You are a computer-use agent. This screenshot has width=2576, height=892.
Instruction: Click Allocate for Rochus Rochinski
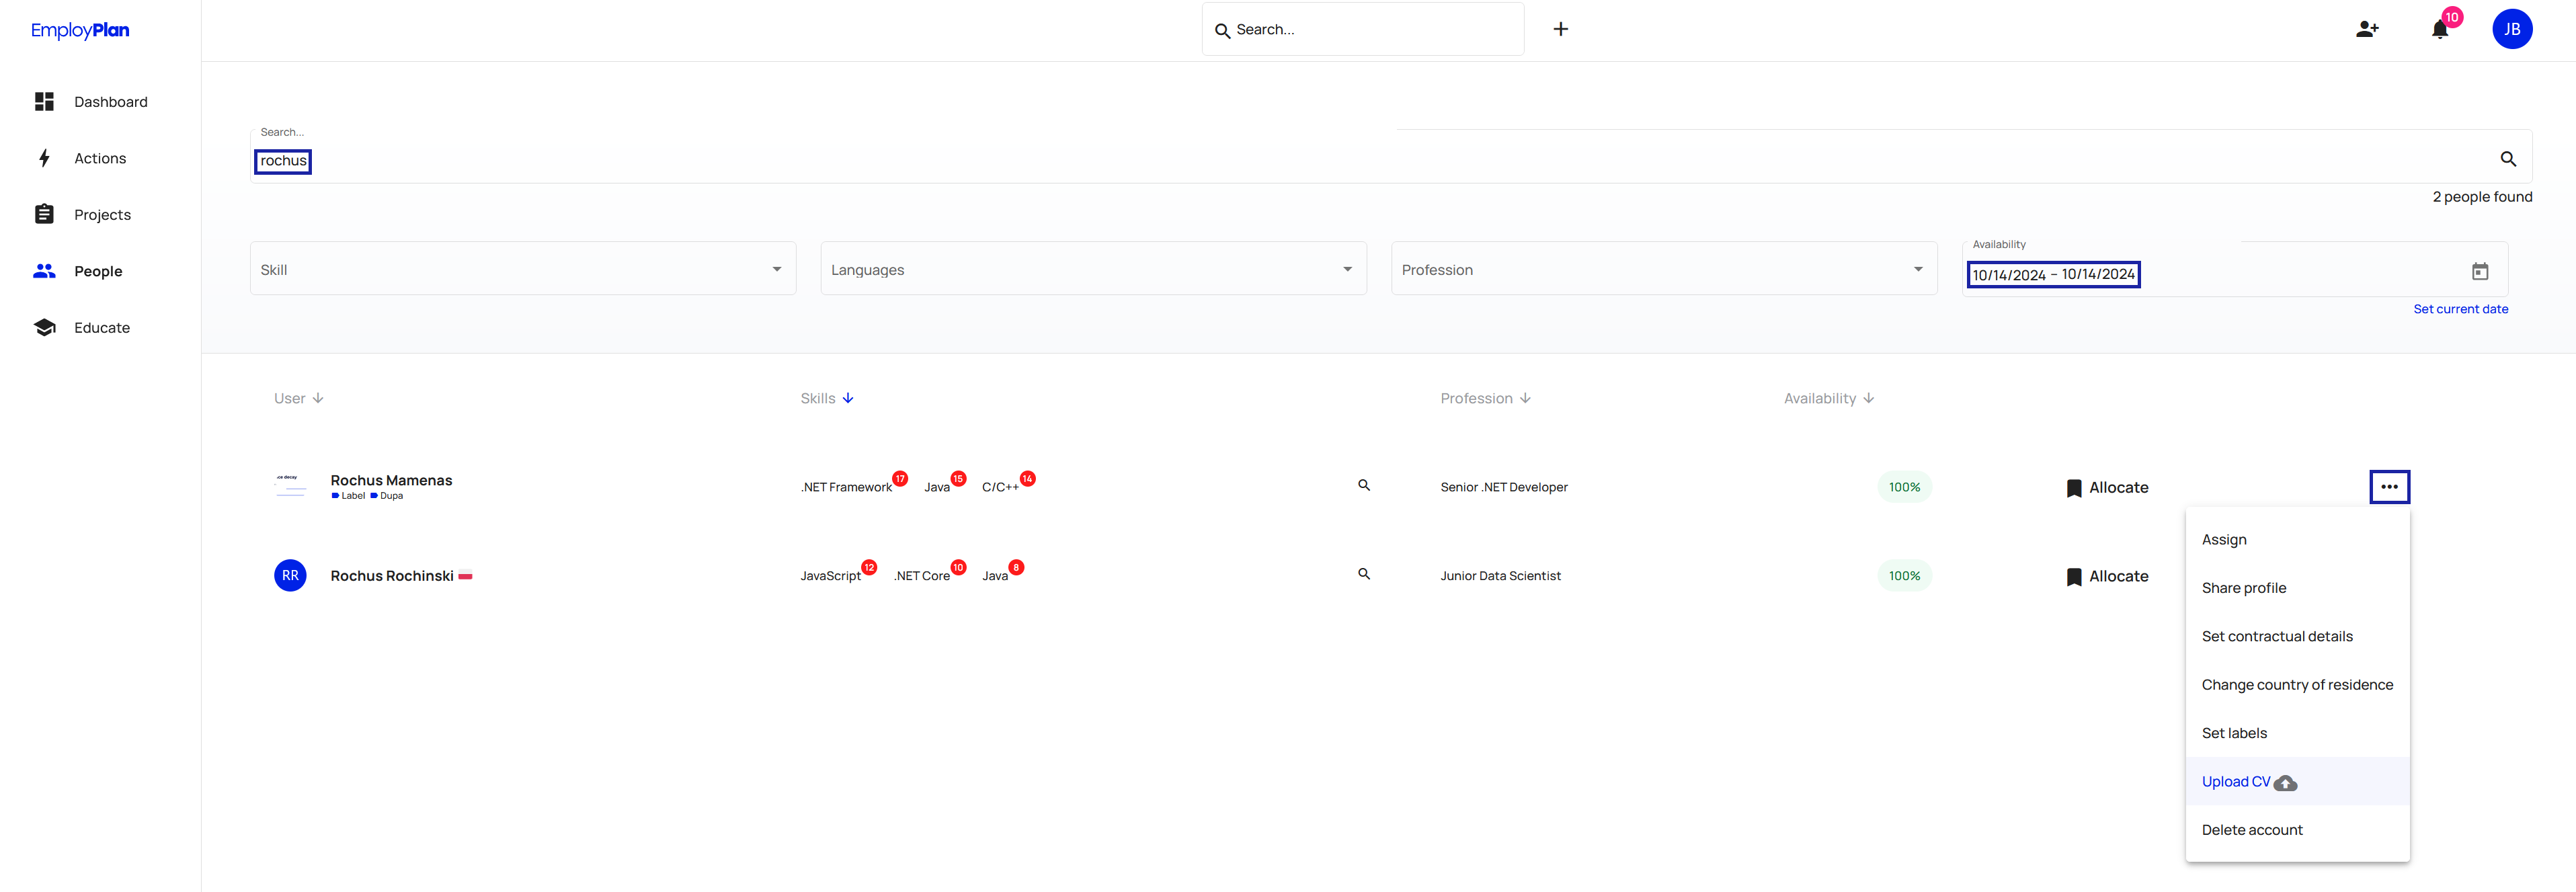coord(2107,577)
